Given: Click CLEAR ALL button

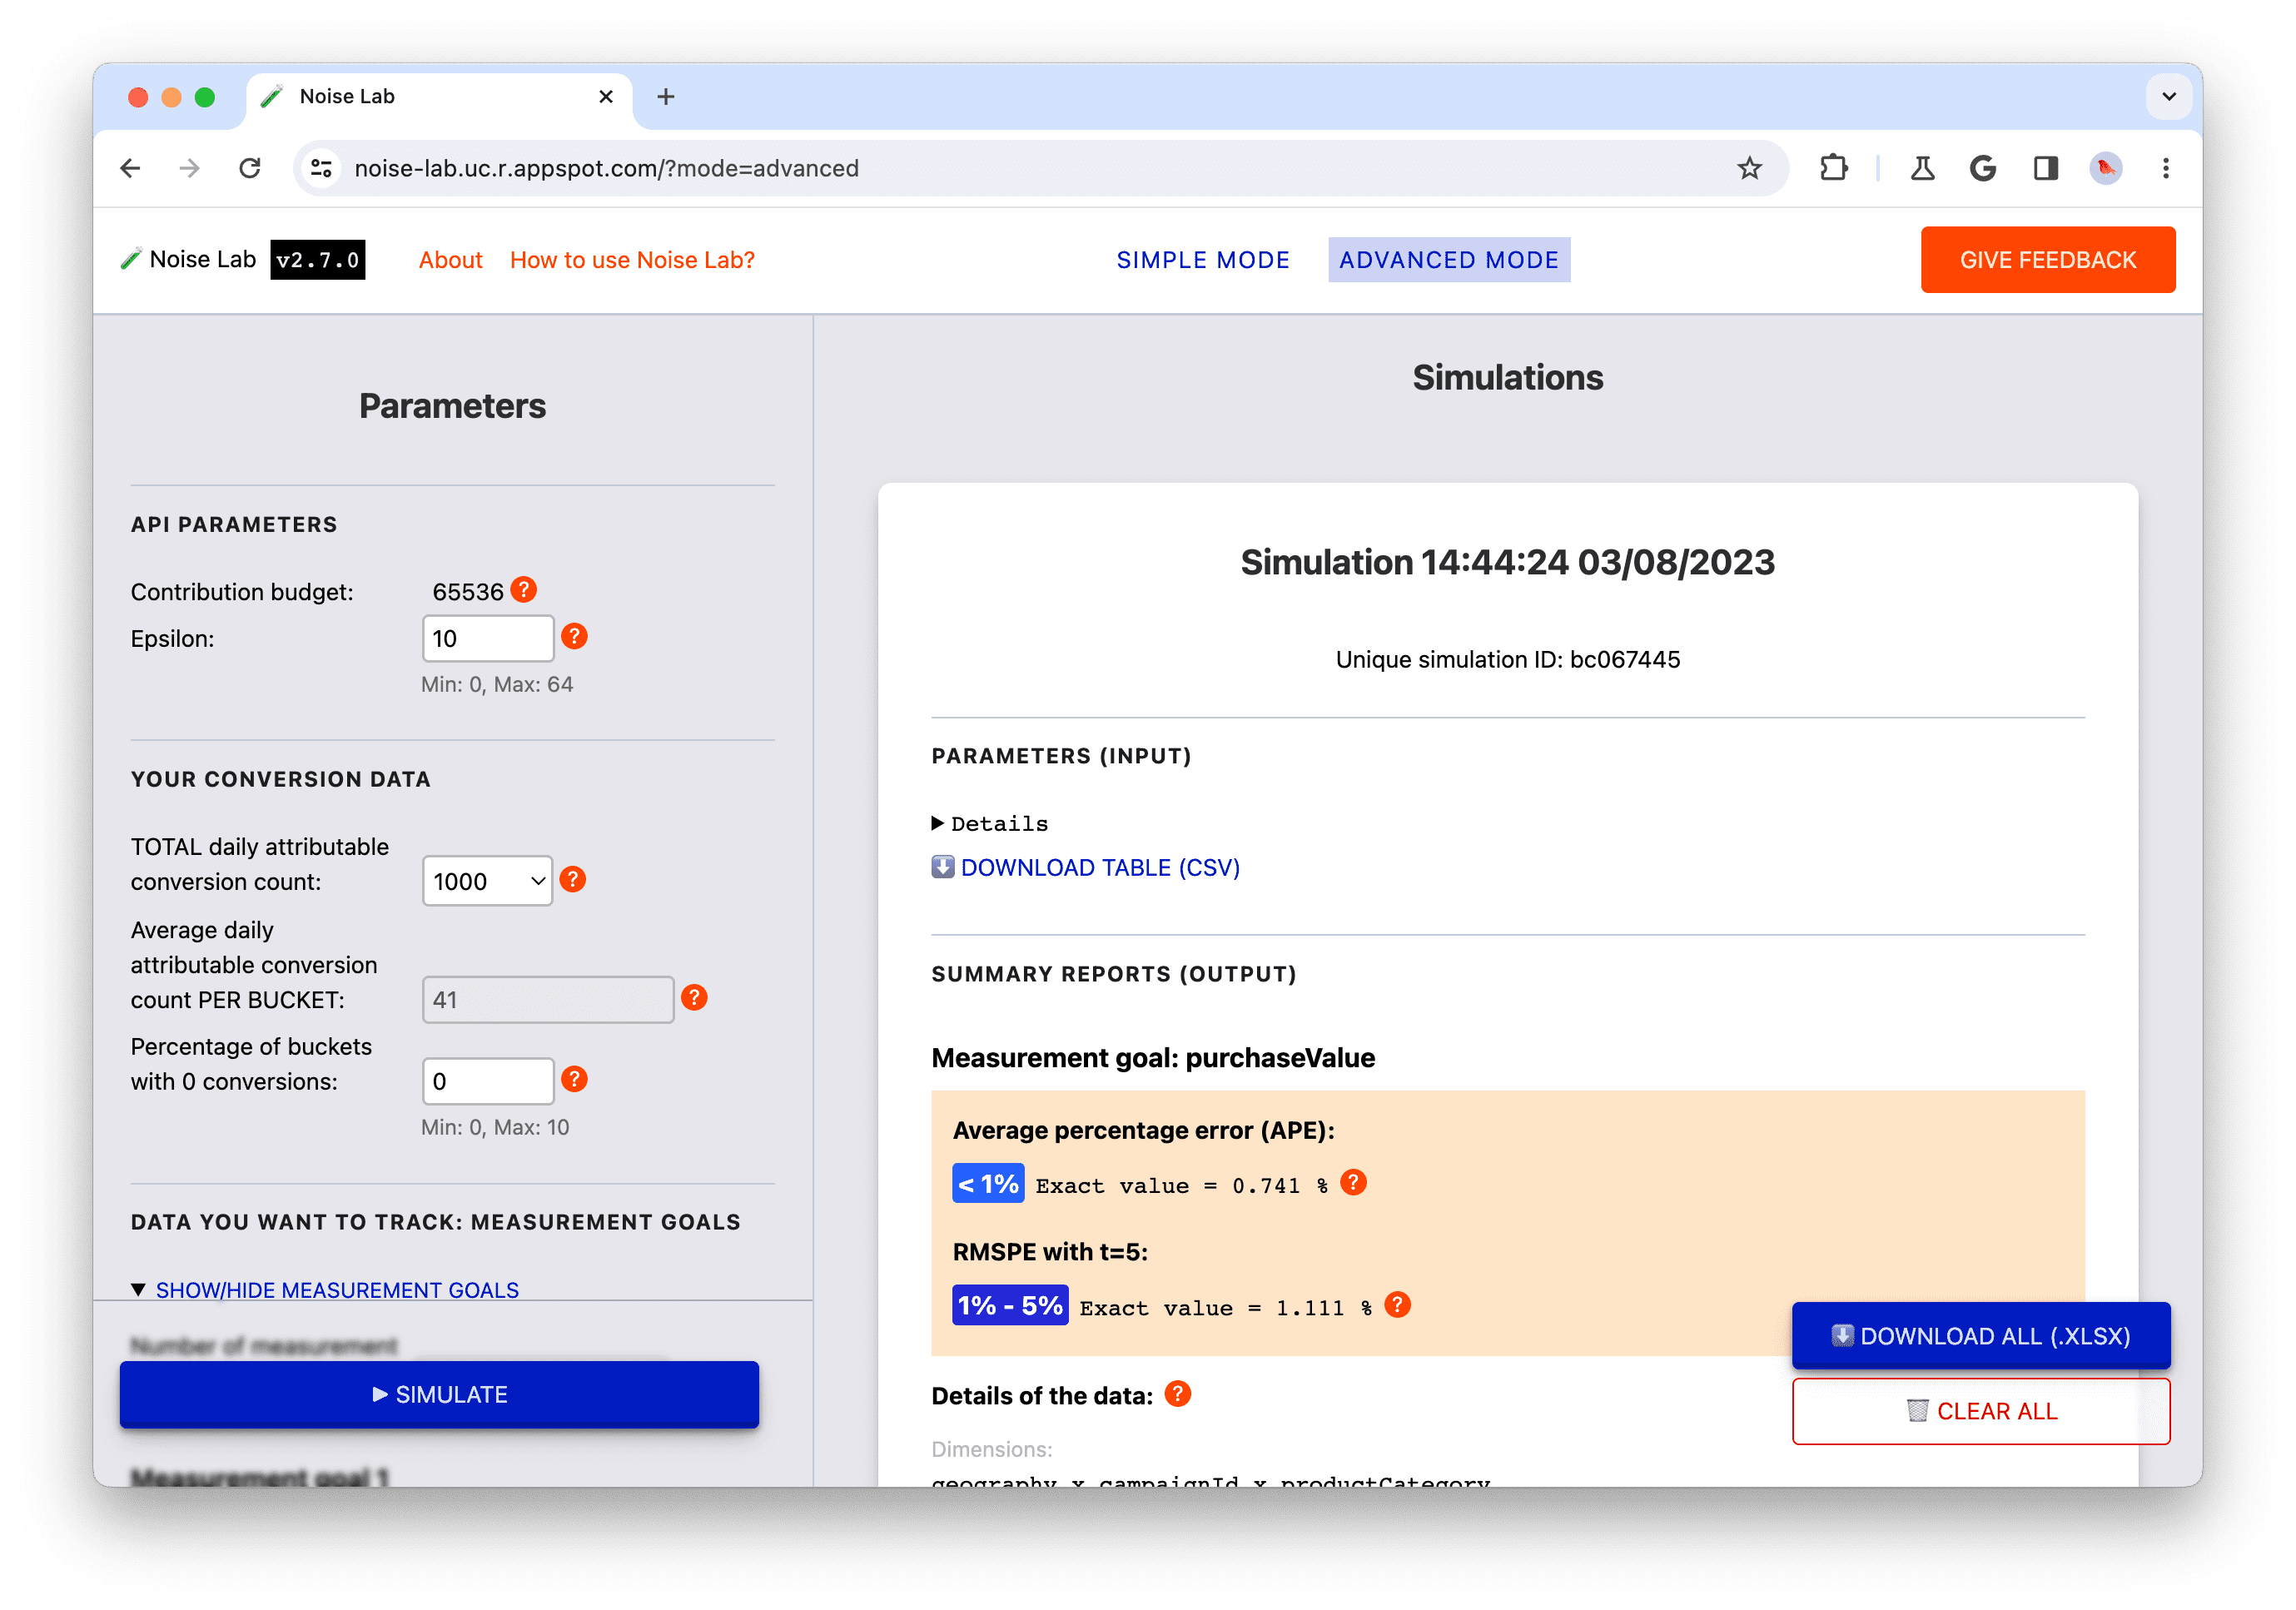Looking at the screenshot, I should 1980,1411.
